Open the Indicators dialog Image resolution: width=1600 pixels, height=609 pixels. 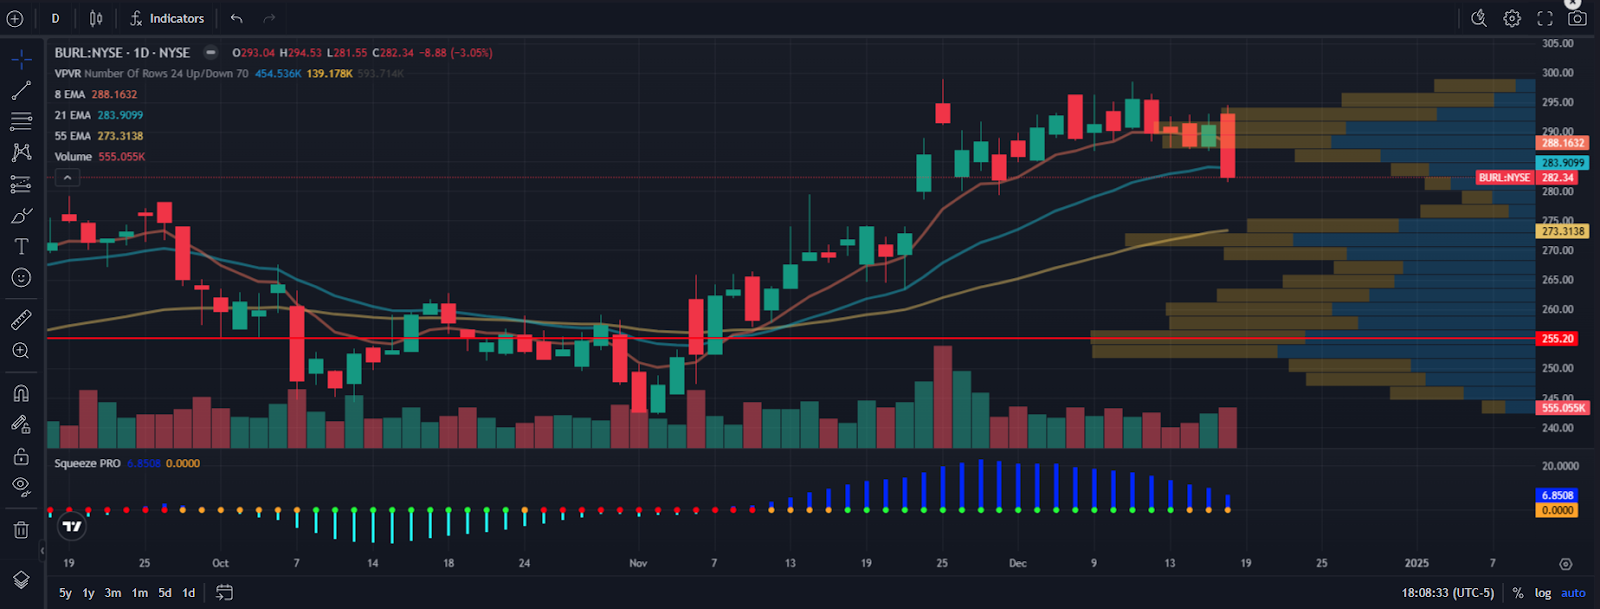tap(167, 18)
